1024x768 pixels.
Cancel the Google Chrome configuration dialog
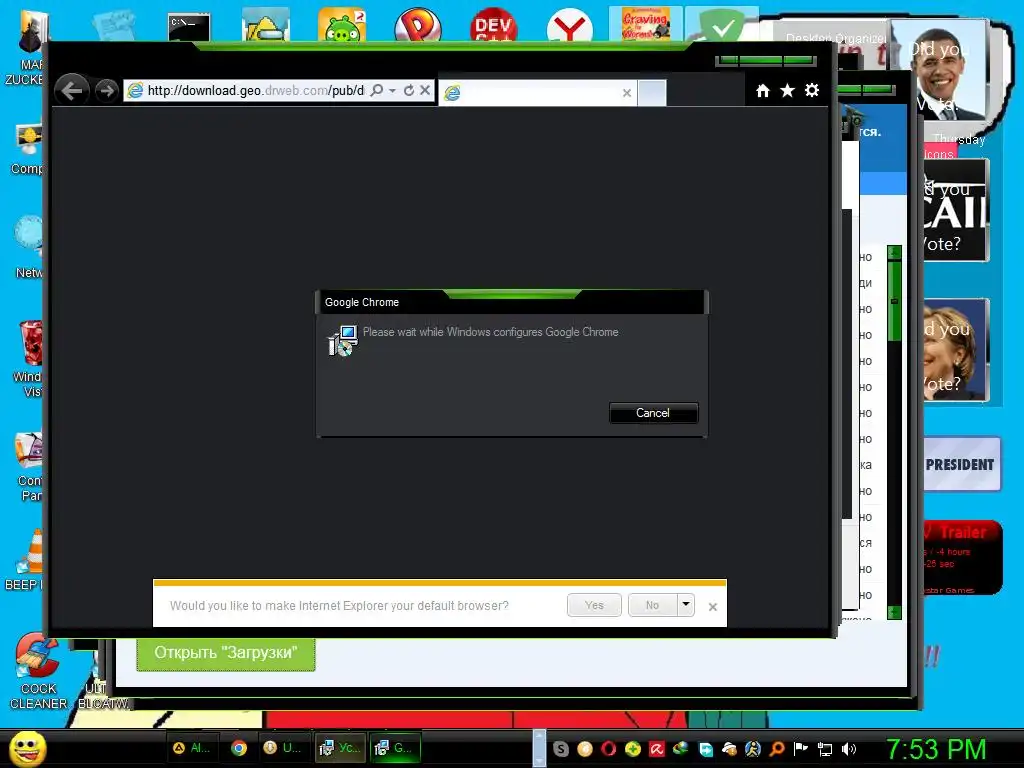653,413
